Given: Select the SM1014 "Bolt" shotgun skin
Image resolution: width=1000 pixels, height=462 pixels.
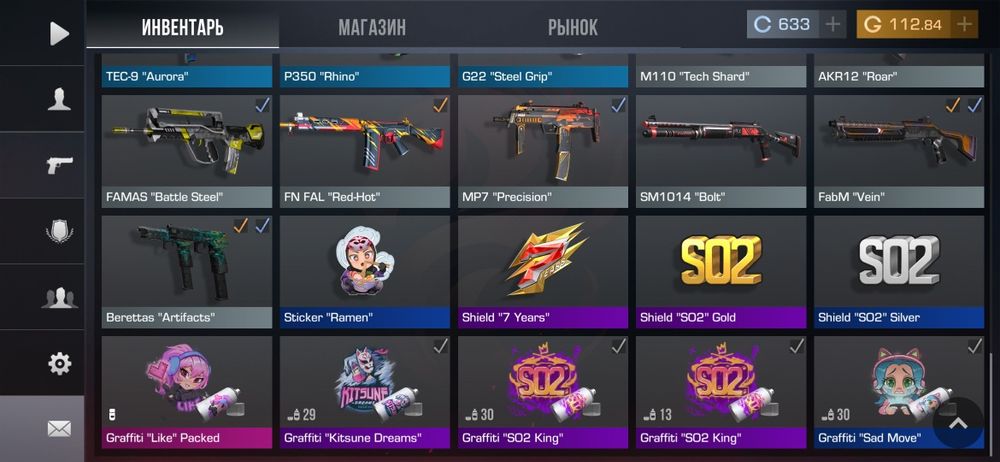Looking at the screenshot, I should coord(721,151).
